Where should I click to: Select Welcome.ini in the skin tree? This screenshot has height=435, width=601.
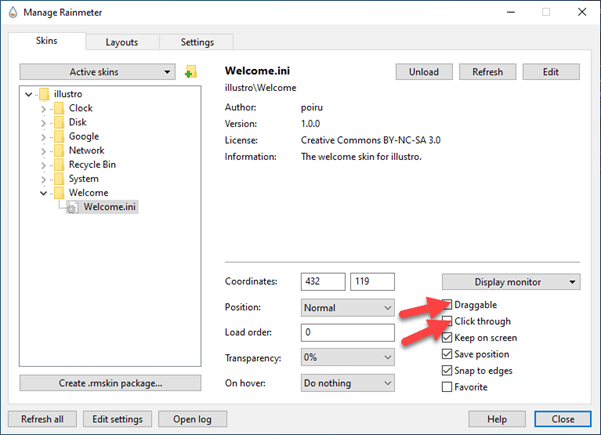coord(110,207)
